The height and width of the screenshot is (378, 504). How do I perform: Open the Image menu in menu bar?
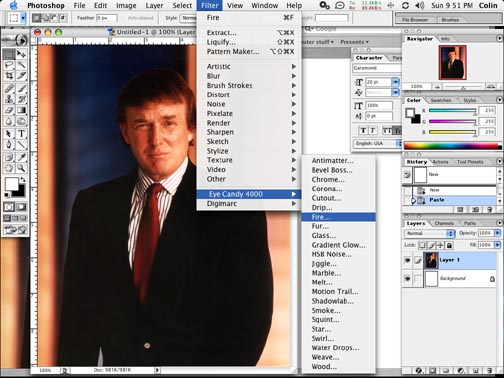pos(126,6)
